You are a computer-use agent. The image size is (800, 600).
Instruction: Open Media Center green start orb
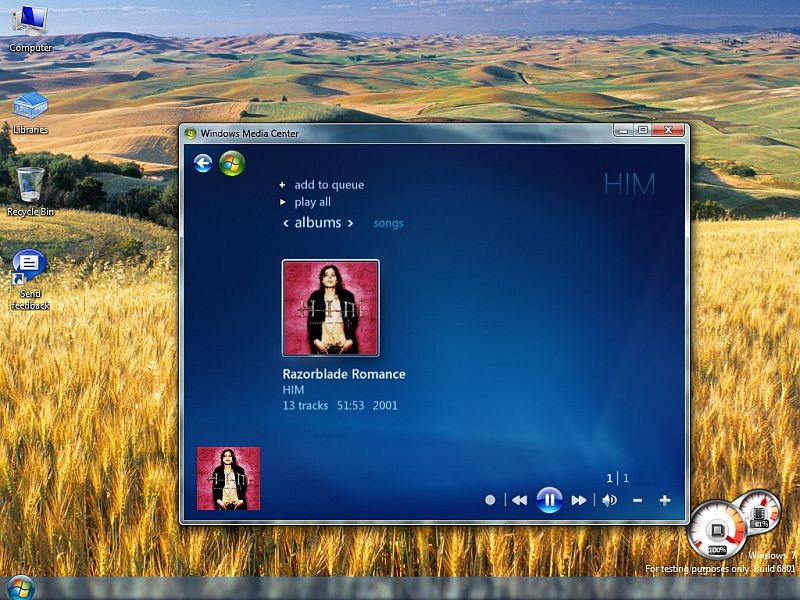click(x=232, y=163)
